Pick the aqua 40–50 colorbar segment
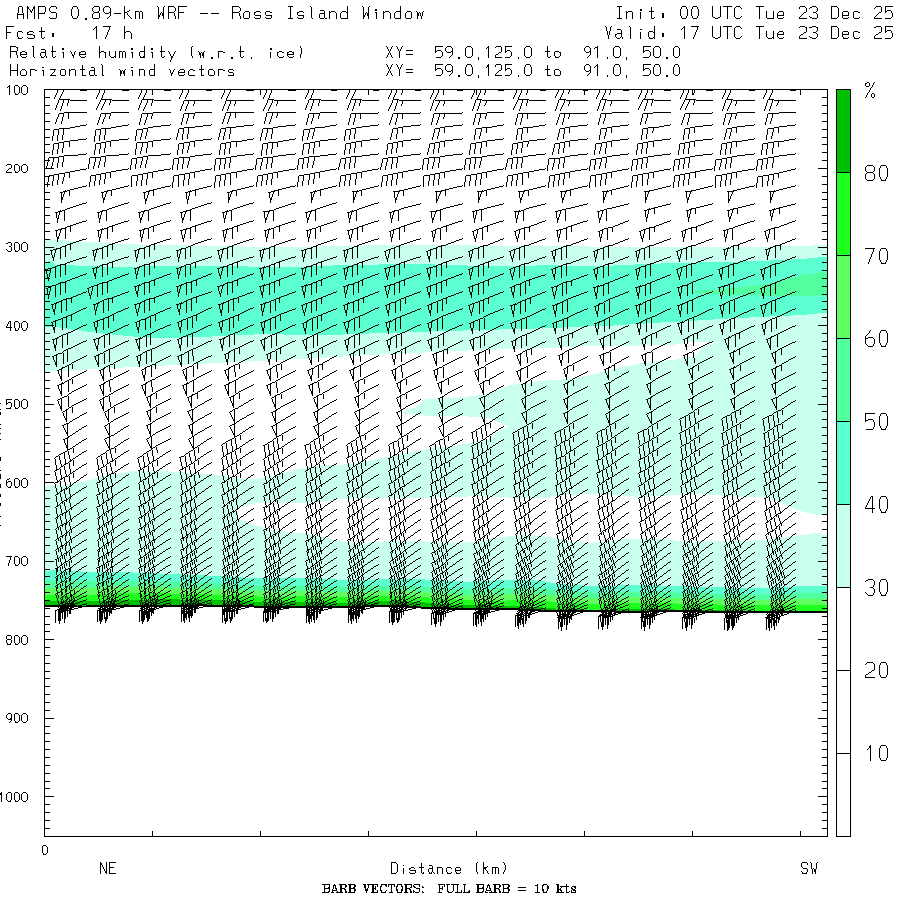Screen dimensions: 900x900 pos(843,462)
